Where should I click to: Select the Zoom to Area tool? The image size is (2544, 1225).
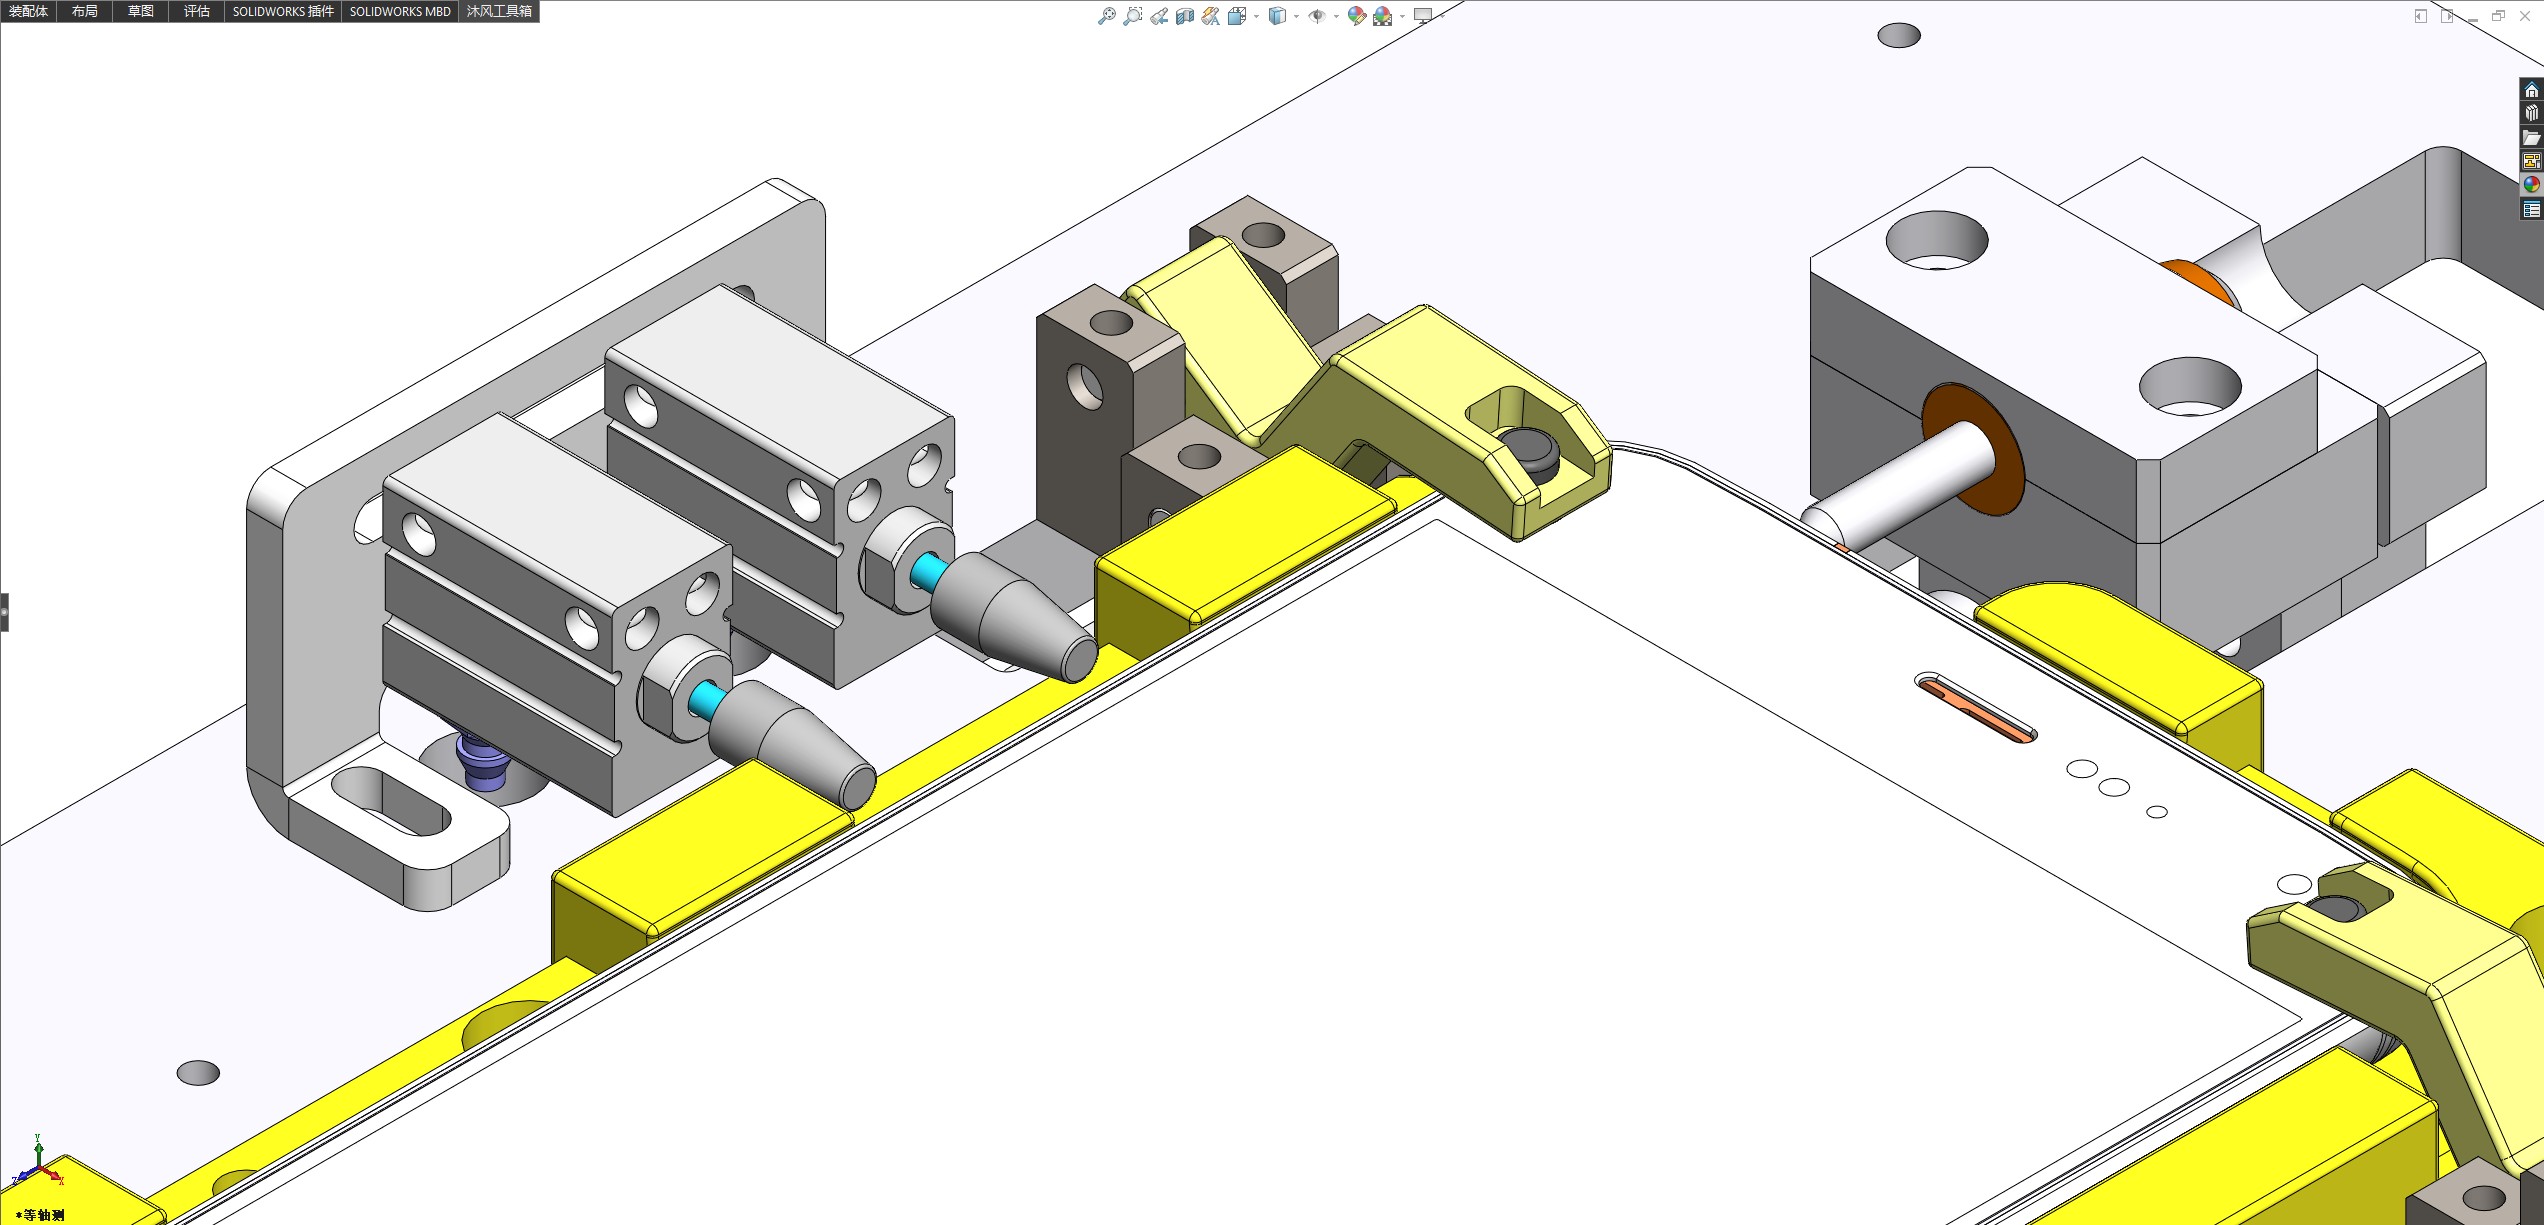coord(1132,16)
